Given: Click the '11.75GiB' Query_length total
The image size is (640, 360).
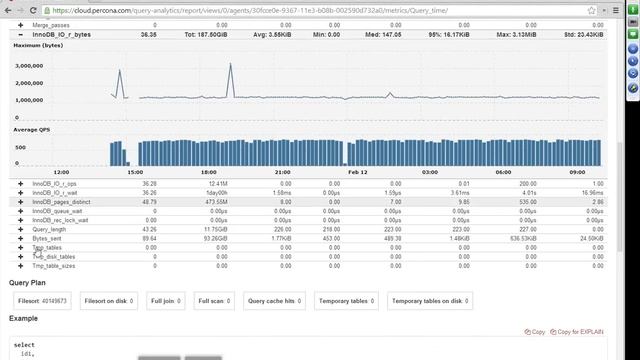Looking at the screenshot, I should pyautogui.click(x=216, y=229).
